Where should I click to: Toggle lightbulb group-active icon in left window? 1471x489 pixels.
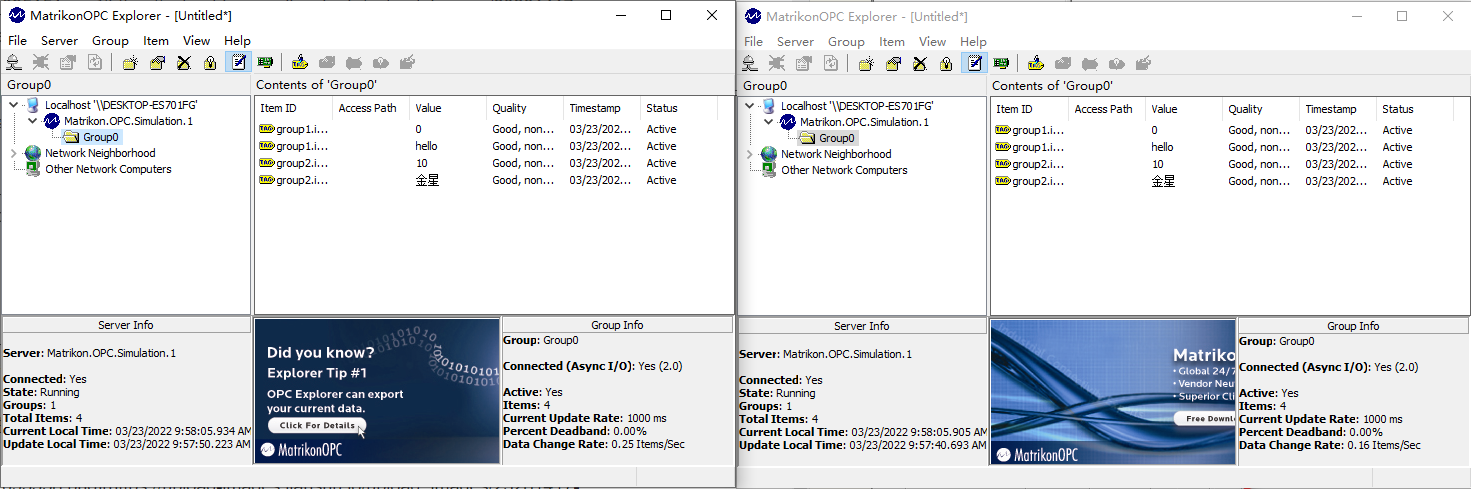[x=210, y=62]
